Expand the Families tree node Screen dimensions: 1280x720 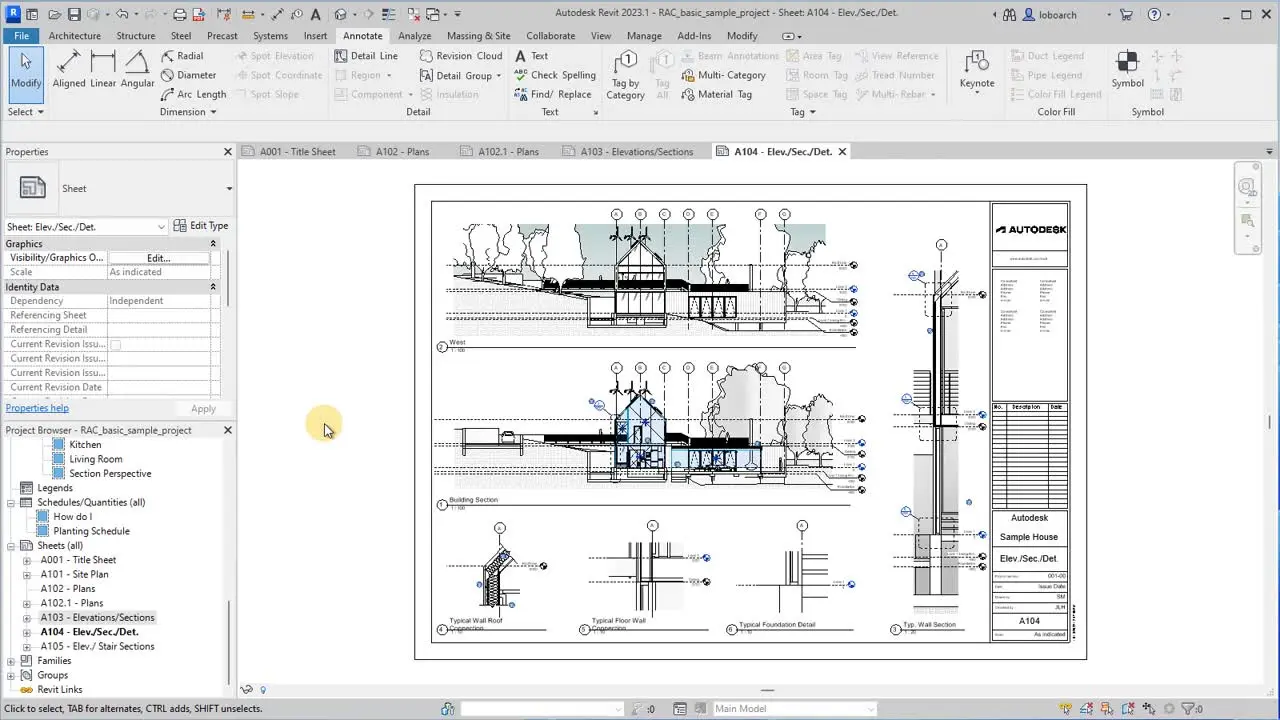[x=11, y=661]
